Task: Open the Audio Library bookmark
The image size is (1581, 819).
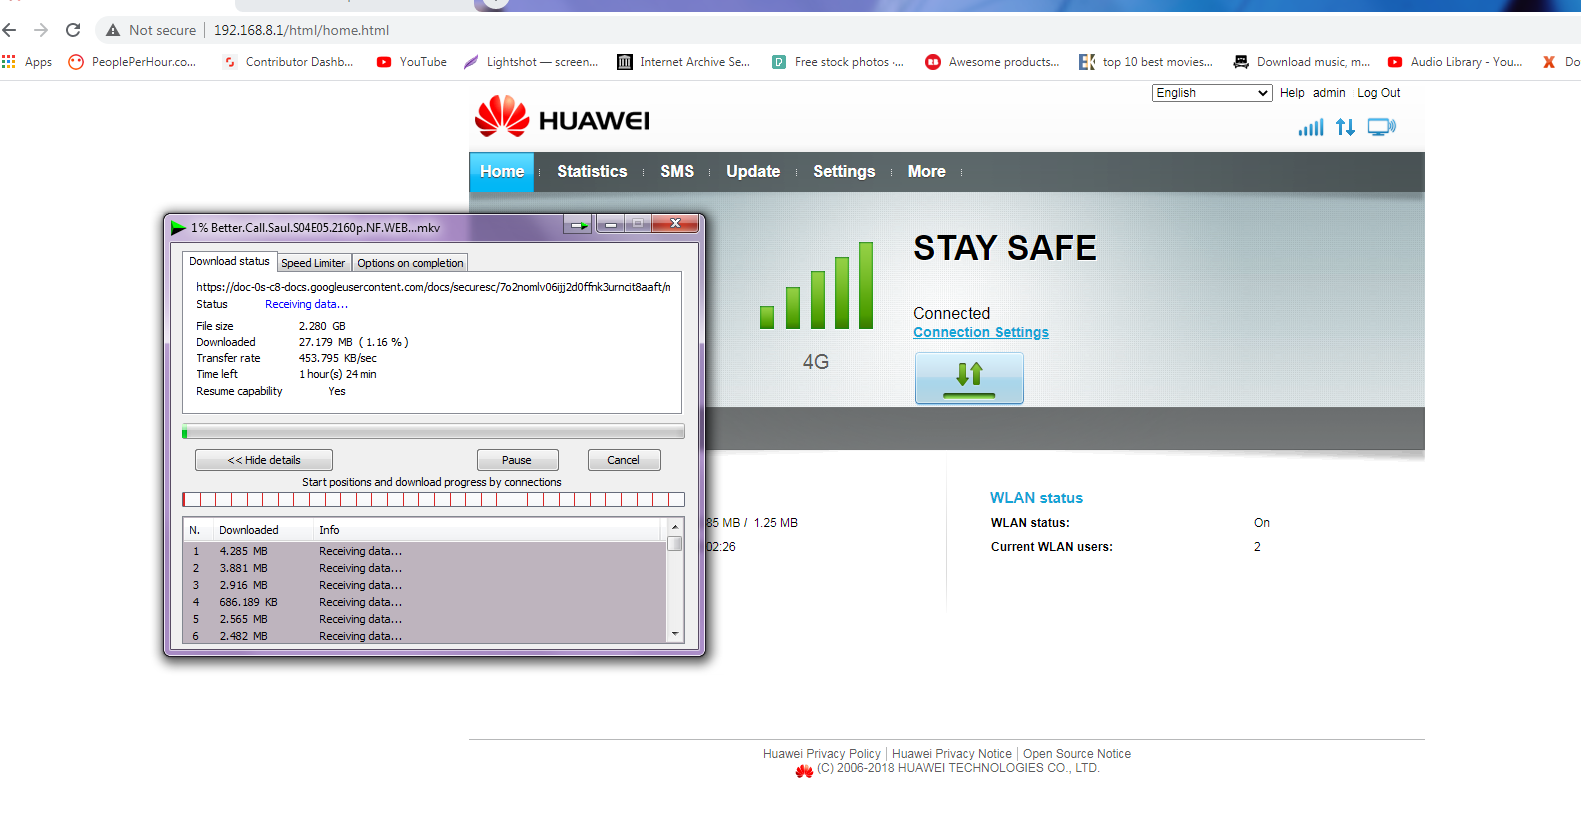Action: [x=1455, y=62]
